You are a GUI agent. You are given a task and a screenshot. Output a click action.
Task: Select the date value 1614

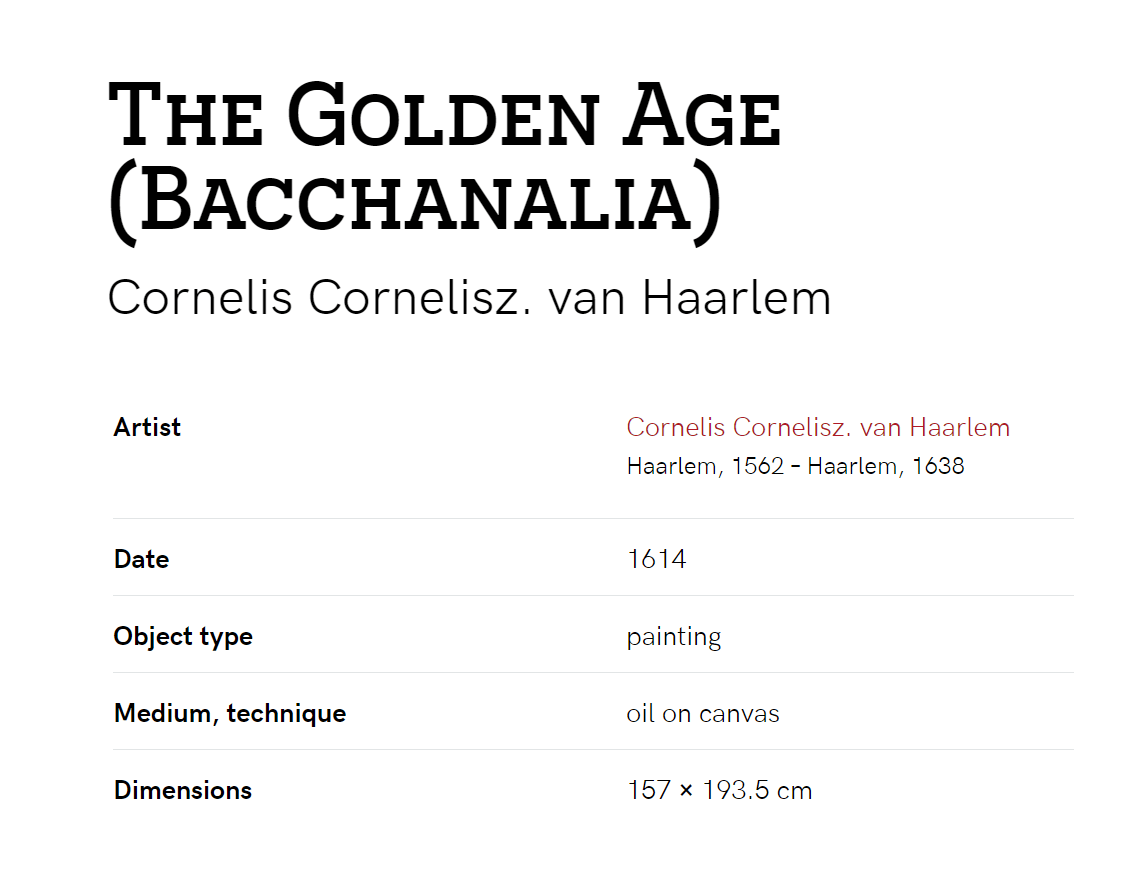[657, 559]
